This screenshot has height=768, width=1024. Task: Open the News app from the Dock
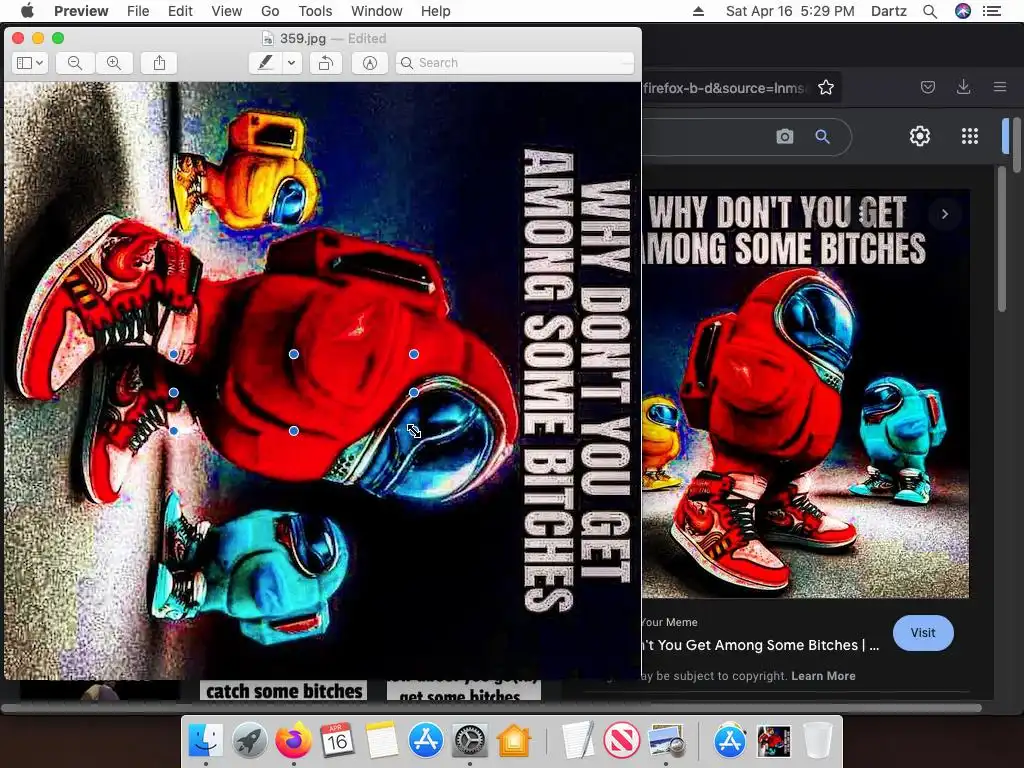(621, 741)
